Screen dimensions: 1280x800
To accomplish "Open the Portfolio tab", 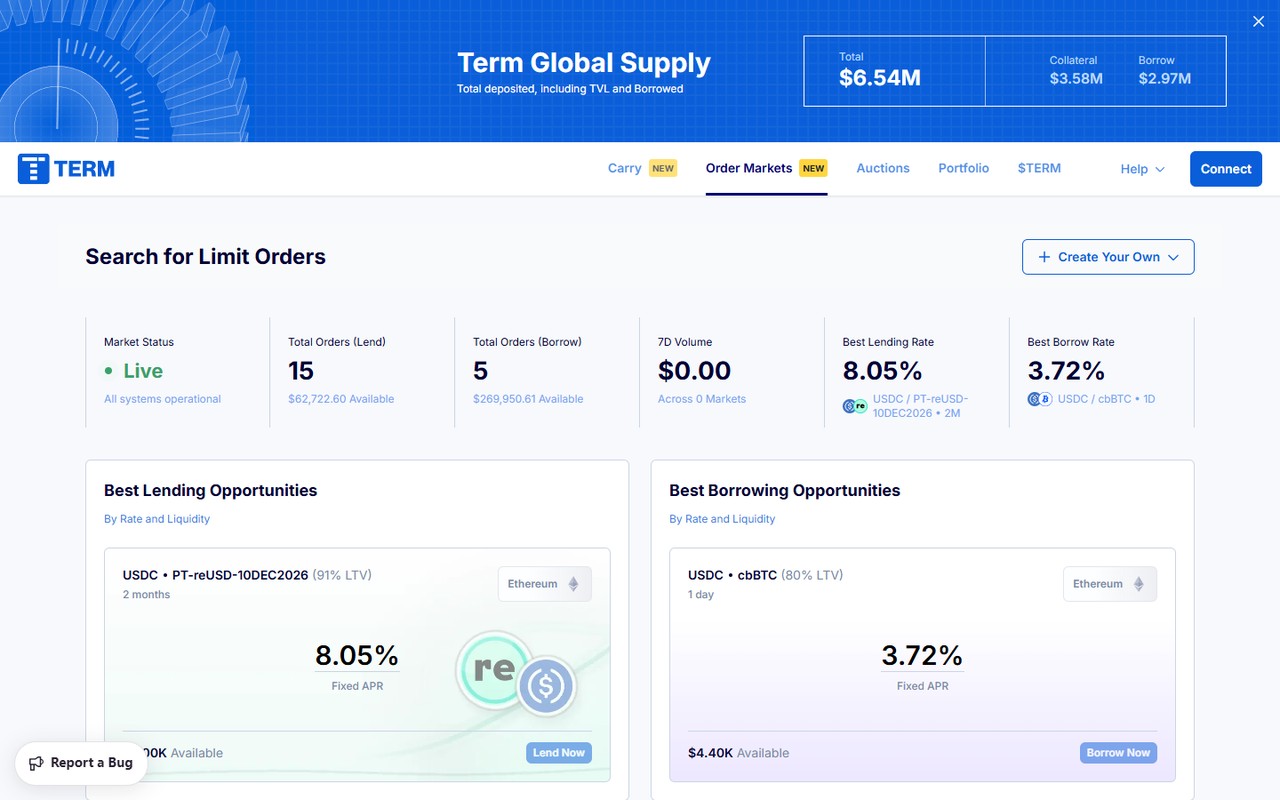I will coord(963,168).
